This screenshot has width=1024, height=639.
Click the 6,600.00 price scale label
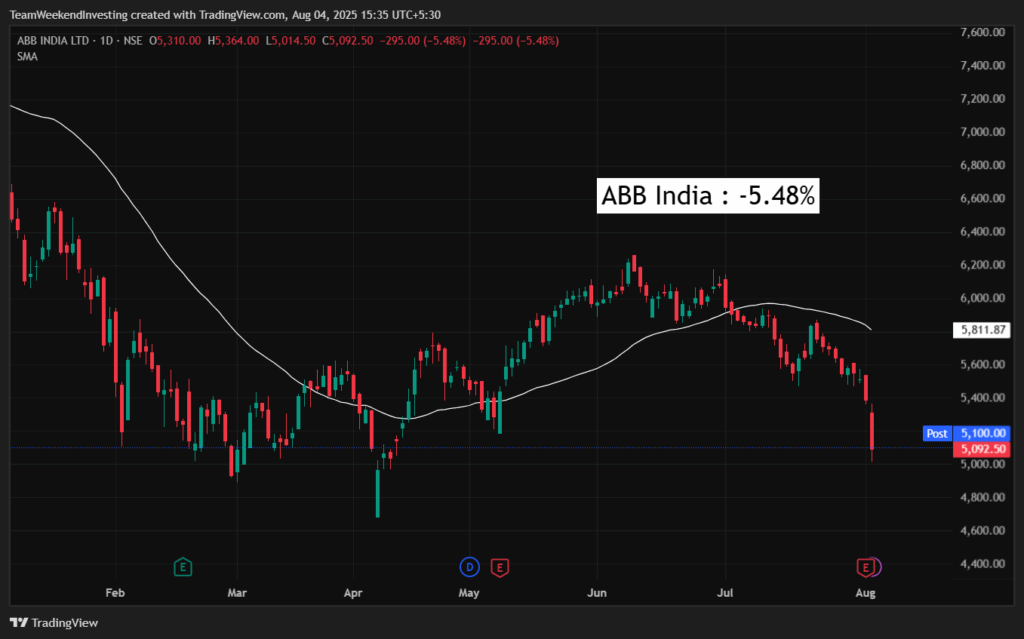[982, 198]
